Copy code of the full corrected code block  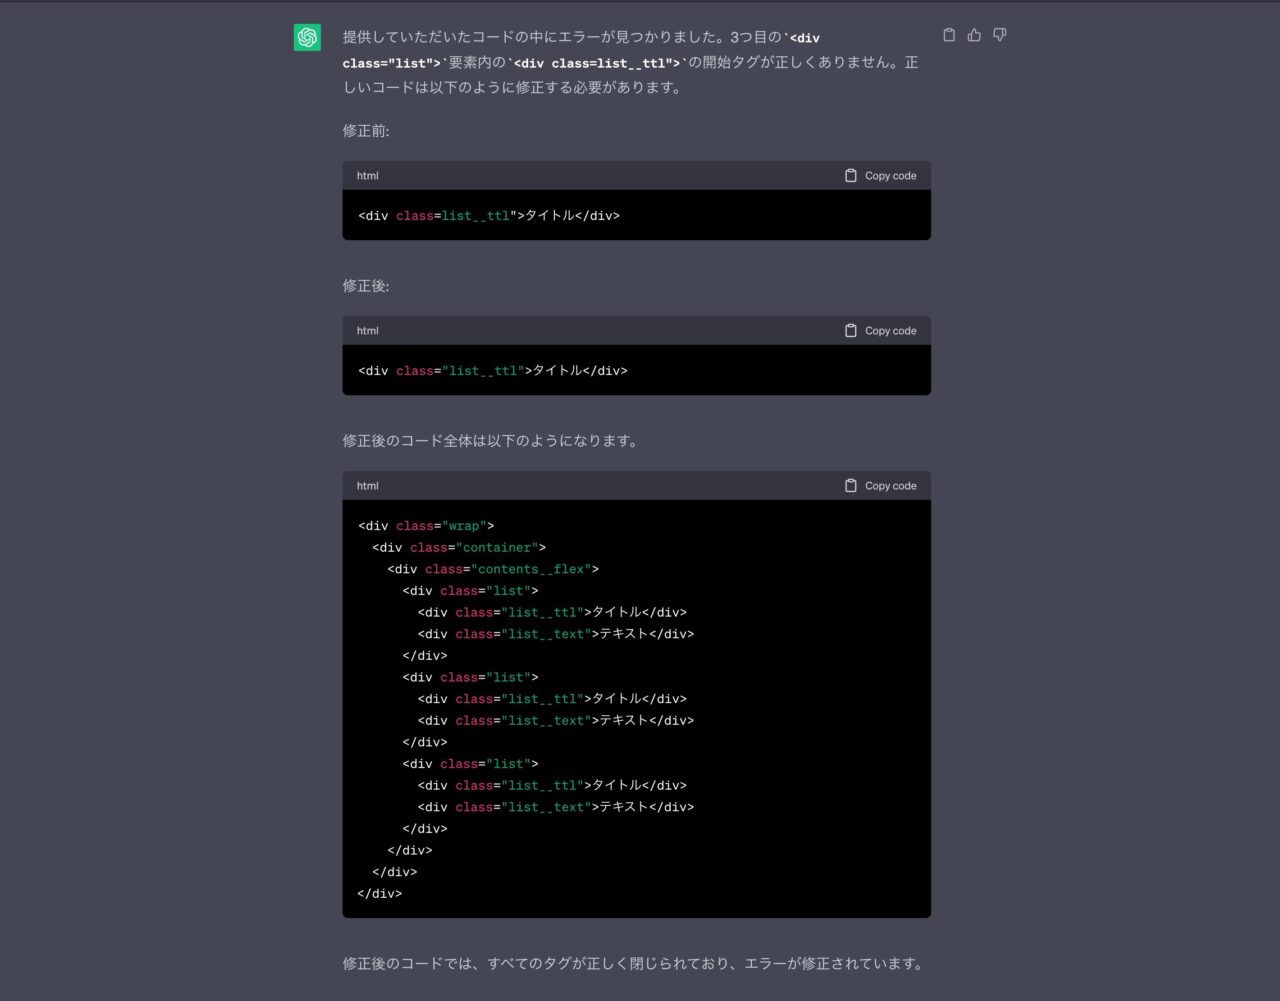pos(880,485)
